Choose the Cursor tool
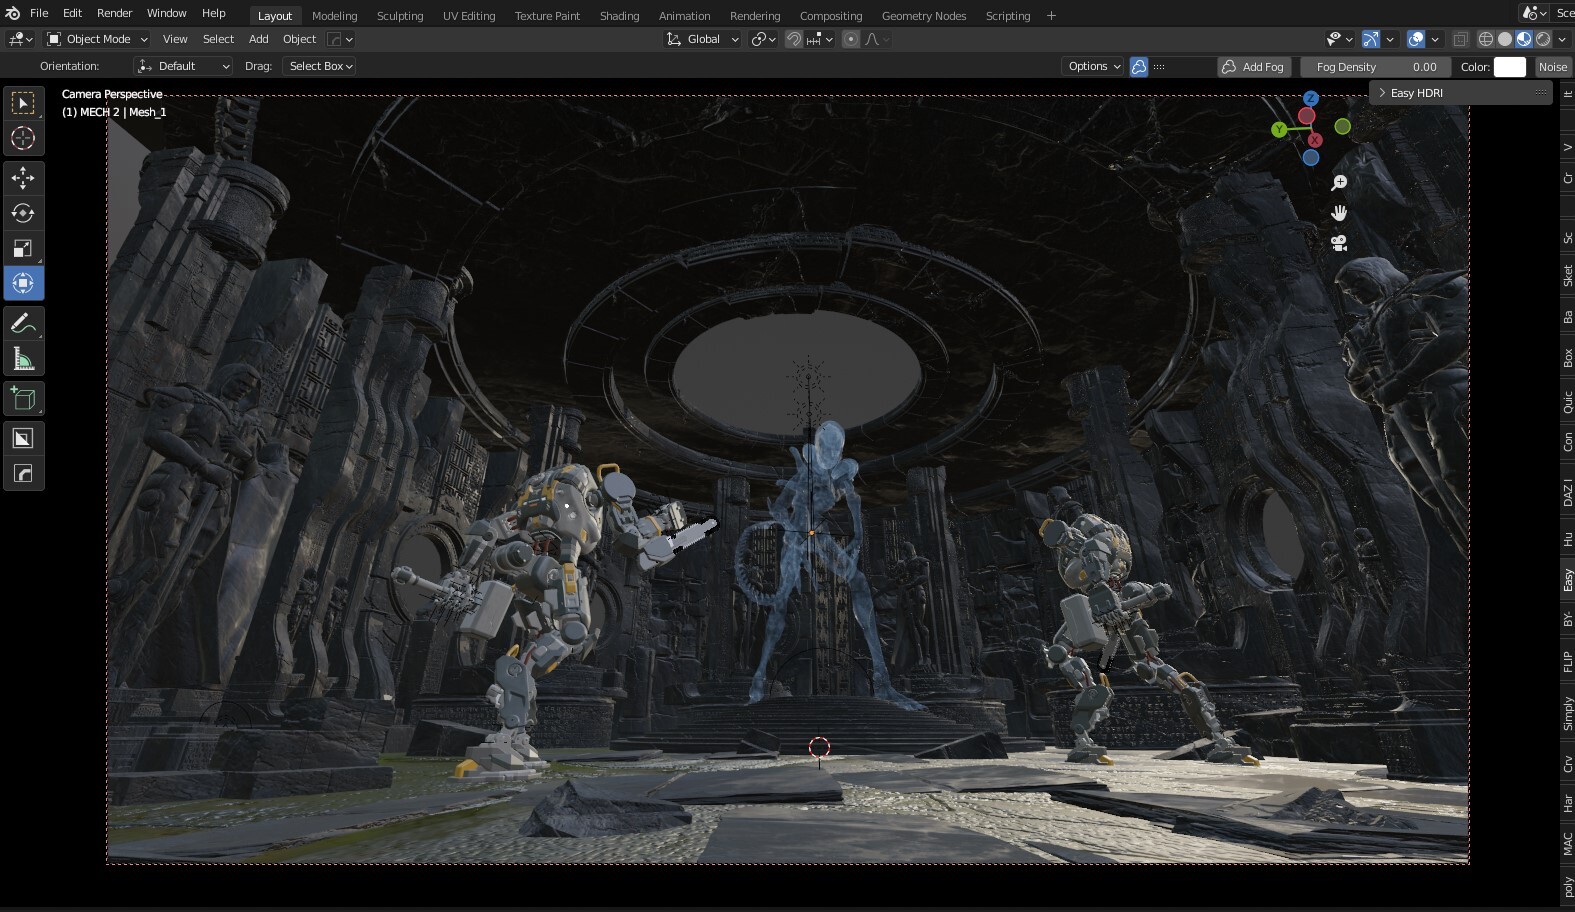Screen dimensions: 1575x912 pos(23,138)
